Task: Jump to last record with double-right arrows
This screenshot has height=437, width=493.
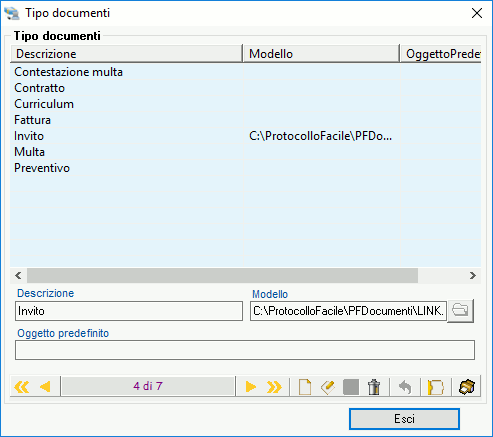Action: click(274, 387)
